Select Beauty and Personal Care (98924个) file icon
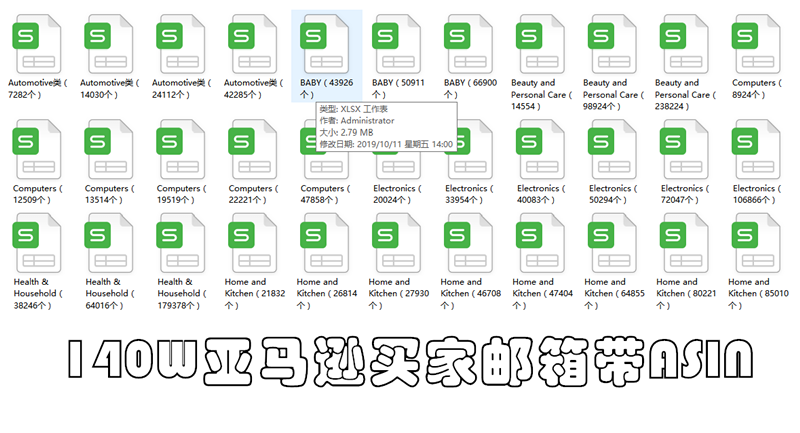Screen dimensions: 800x433 click(613, 44)
